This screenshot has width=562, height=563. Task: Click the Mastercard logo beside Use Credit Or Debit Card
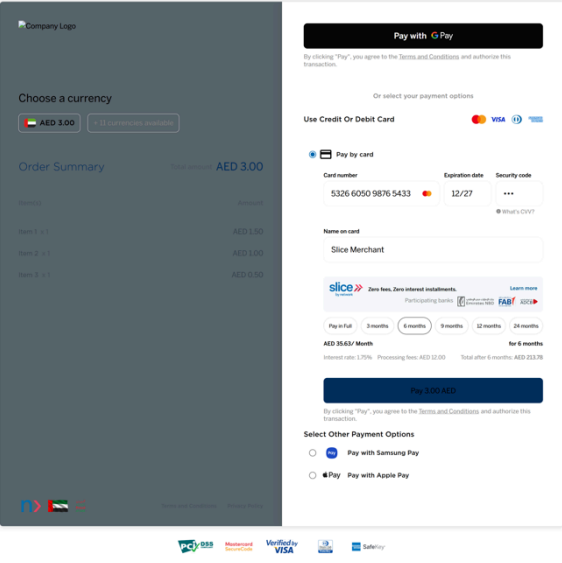pyautogui.click(x=479, y=119)
